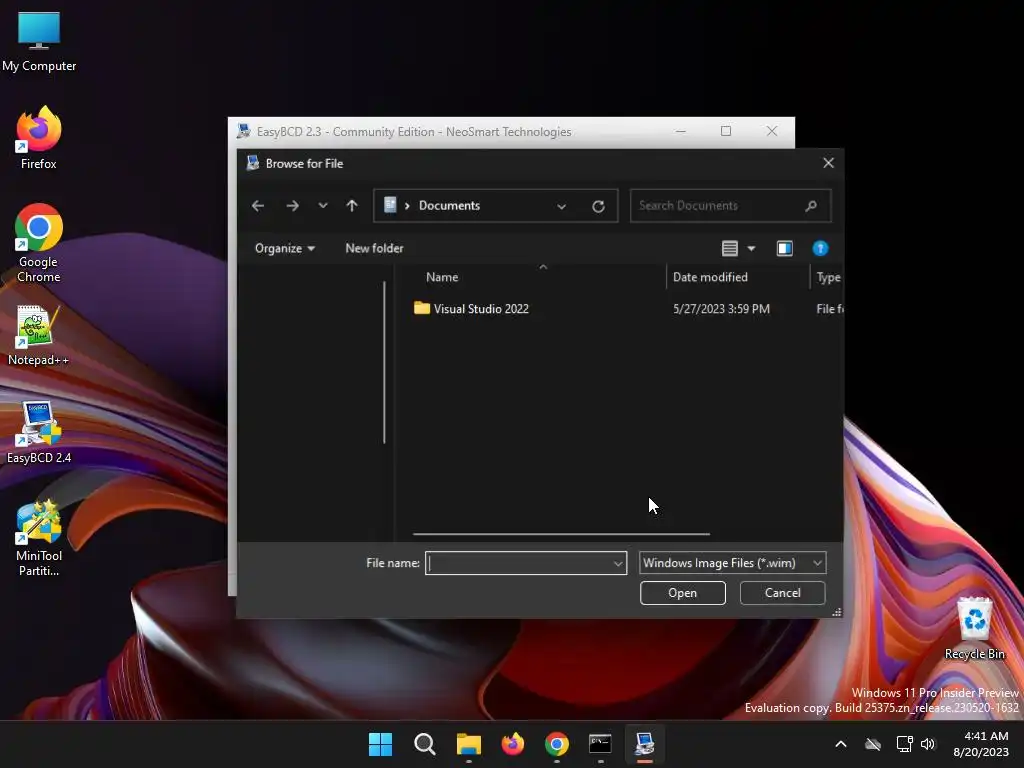Viewport: 1024px width, 768px height.
Task: Open File Explorer from the taskbar
Action: tap(469, 744)
